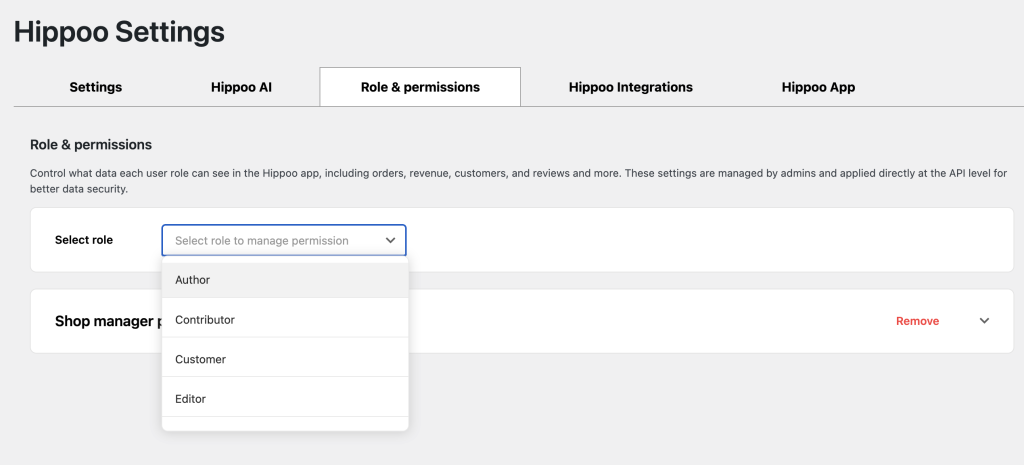Click empty area right of role dropdown

coord(700,240)
